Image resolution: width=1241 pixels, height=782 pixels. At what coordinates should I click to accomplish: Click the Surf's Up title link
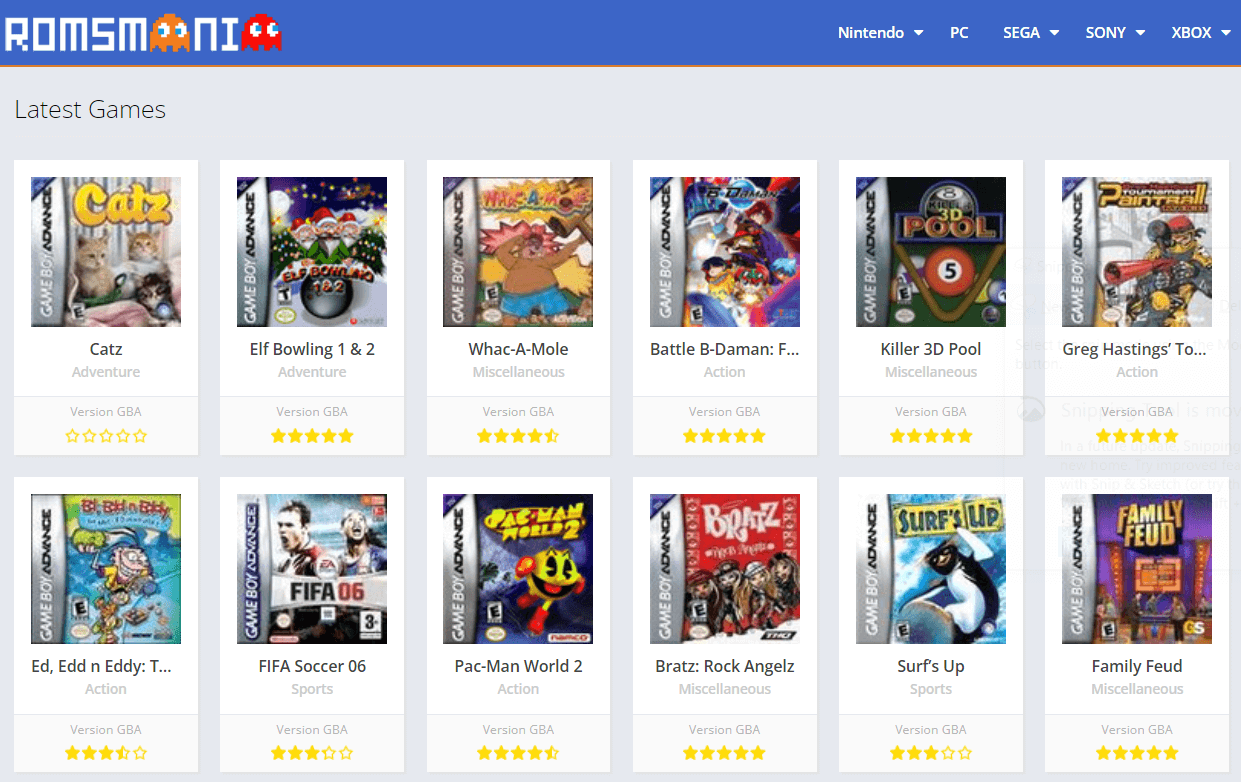pos(931,666)
